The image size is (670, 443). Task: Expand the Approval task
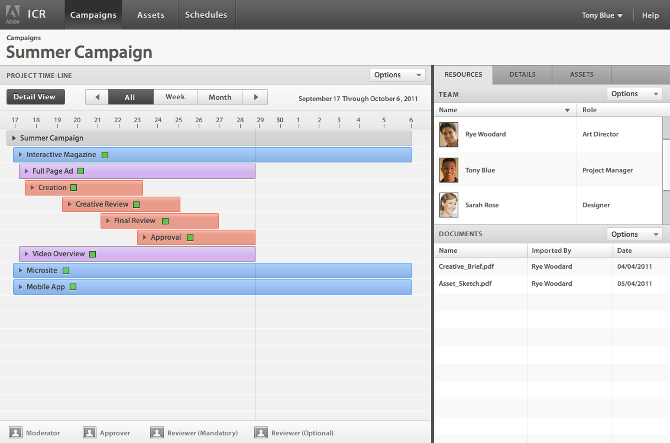click(144, 237)
